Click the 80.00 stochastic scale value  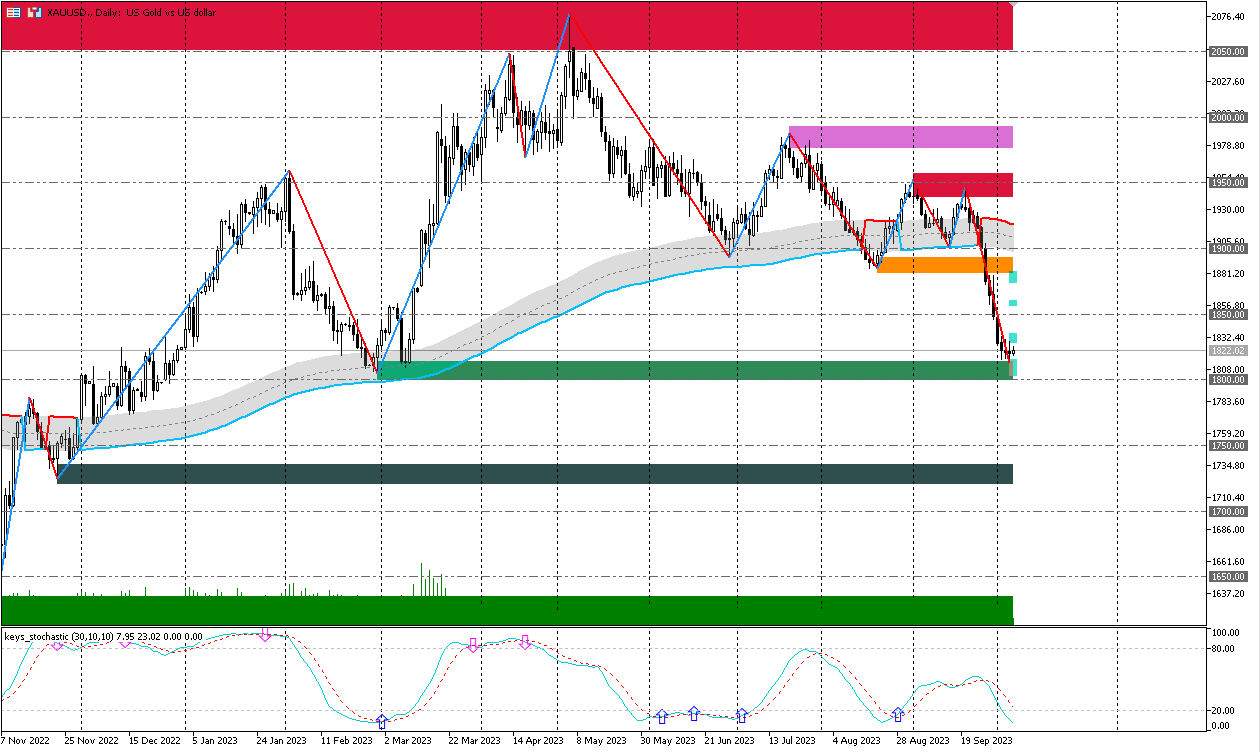click(1224, 649)
